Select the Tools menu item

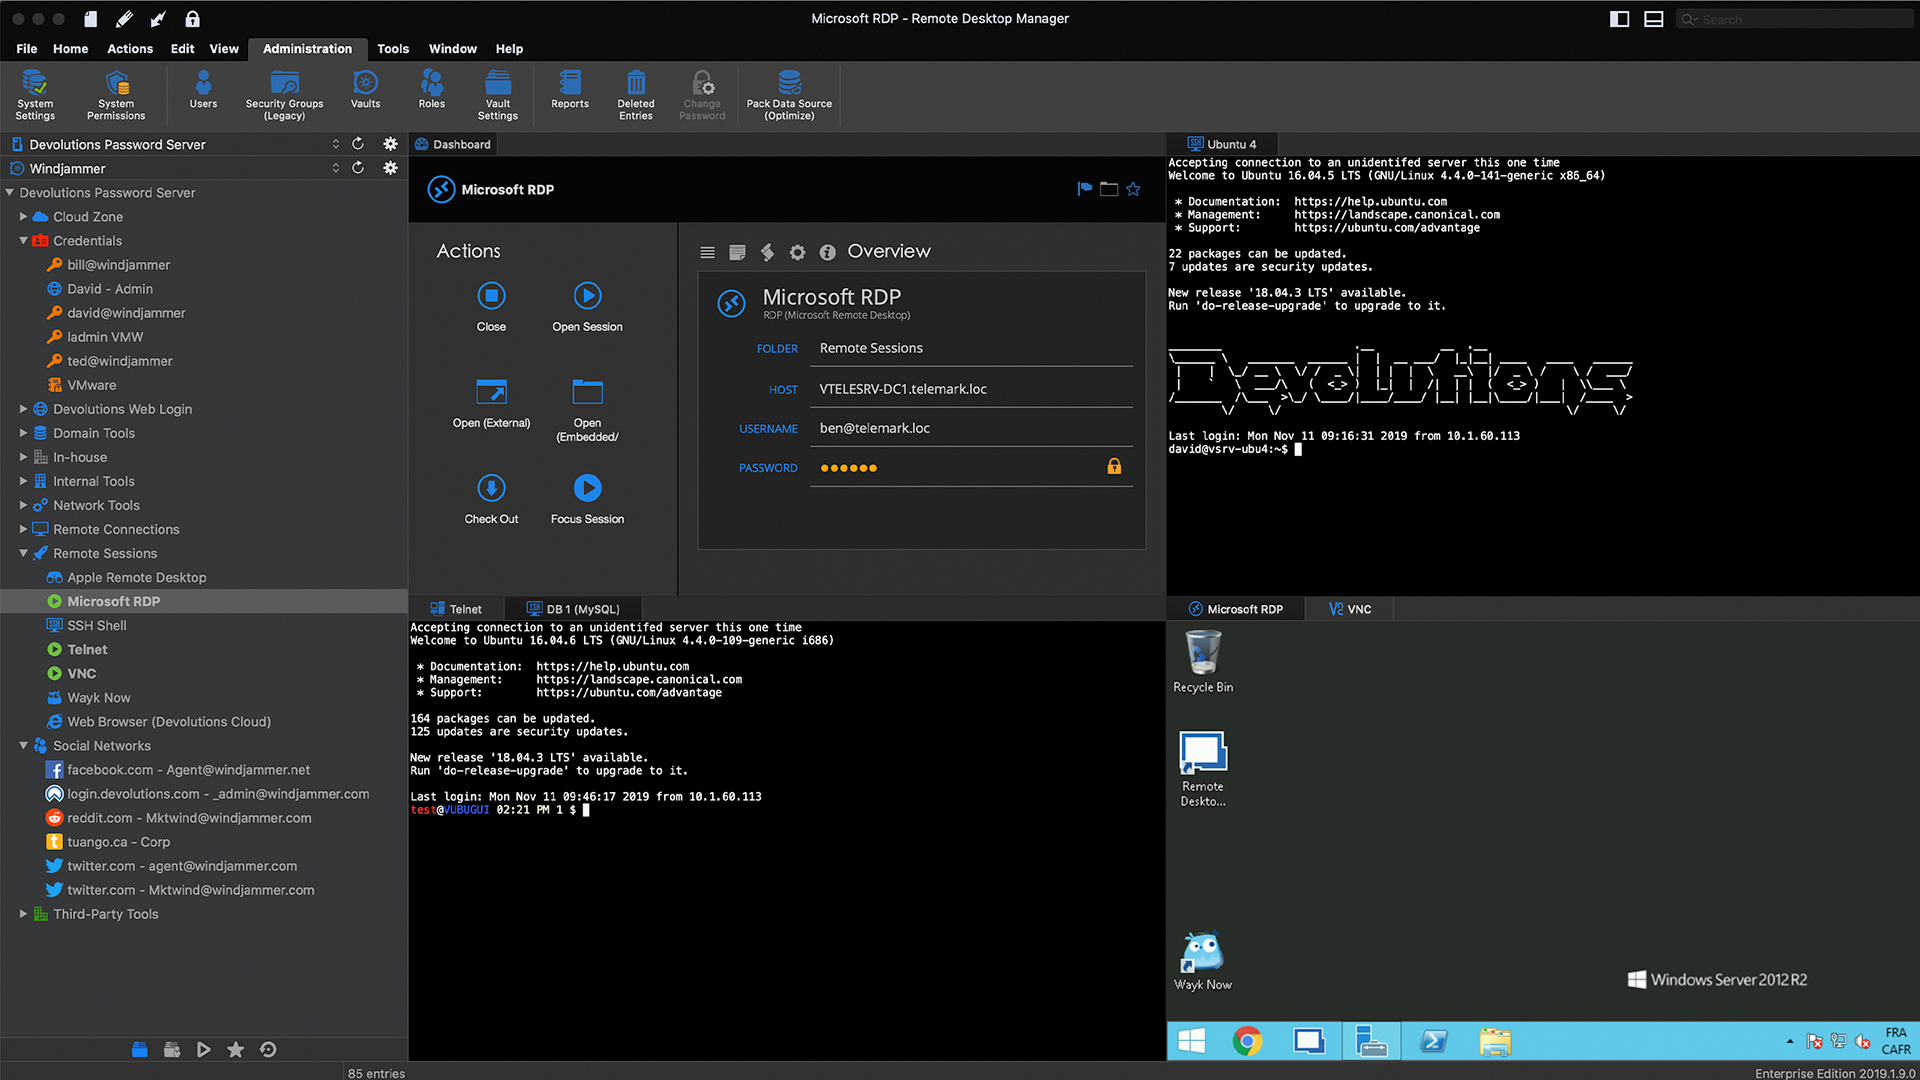[x=390, y=47]
